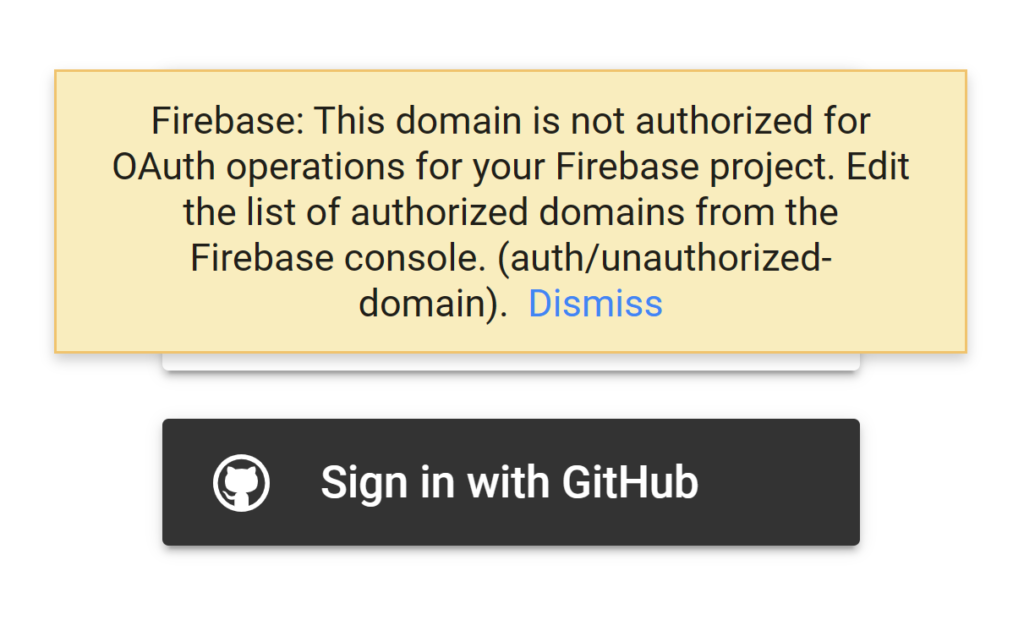Click the GitHub octocat logo icon
Viewport: 1024px width, 637px height.
(x=241, y=483)
